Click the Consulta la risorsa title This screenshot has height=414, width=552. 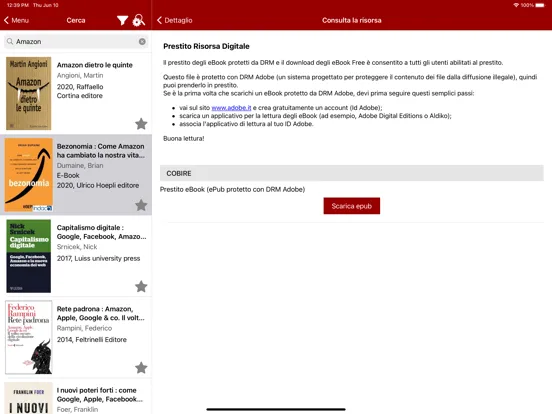point(352,20)
